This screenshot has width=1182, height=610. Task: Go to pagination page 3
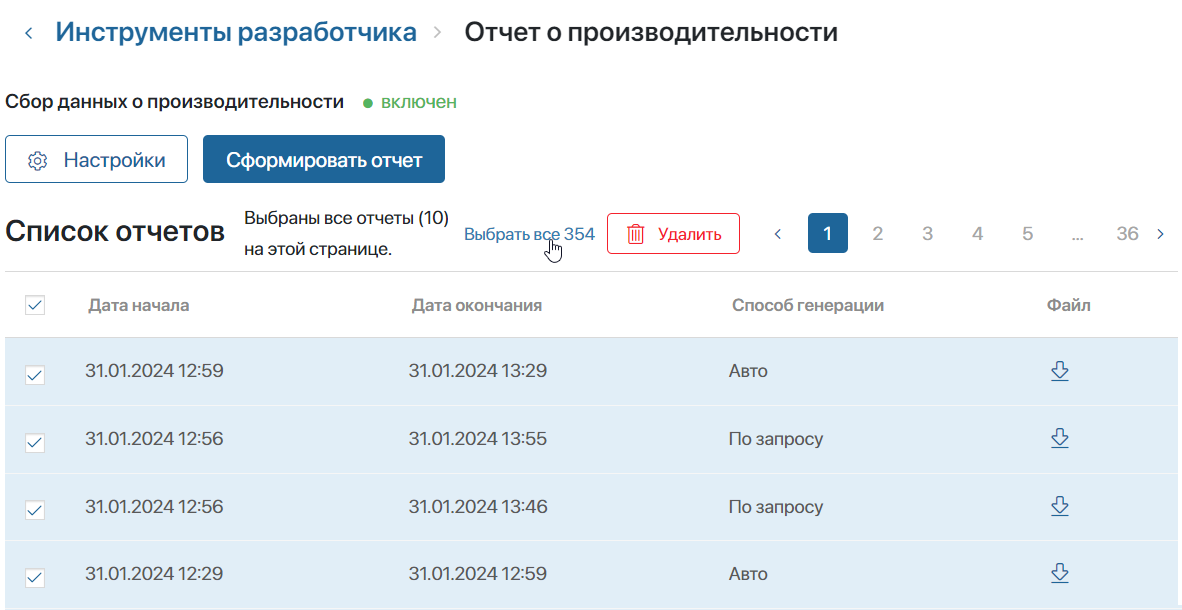click(x=927, y=234)
